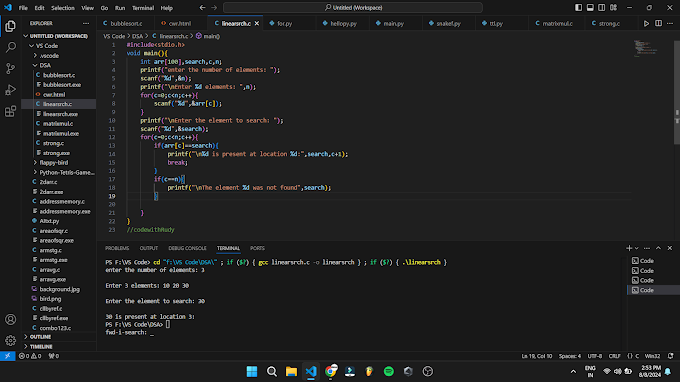Open the Search view in activity bar
This screenshot has width=680, height=382.
click(10, 47)
